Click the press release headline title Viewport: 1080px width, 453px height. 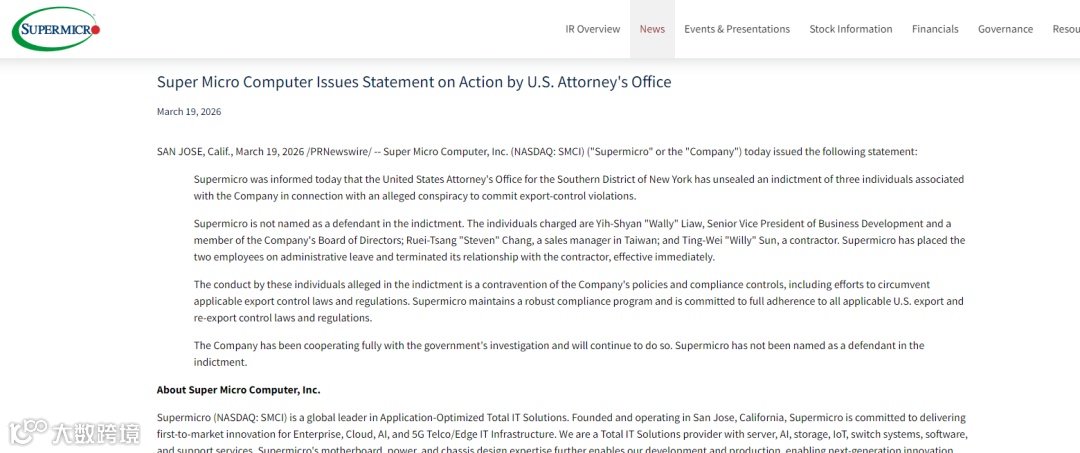tap(414, 82)
